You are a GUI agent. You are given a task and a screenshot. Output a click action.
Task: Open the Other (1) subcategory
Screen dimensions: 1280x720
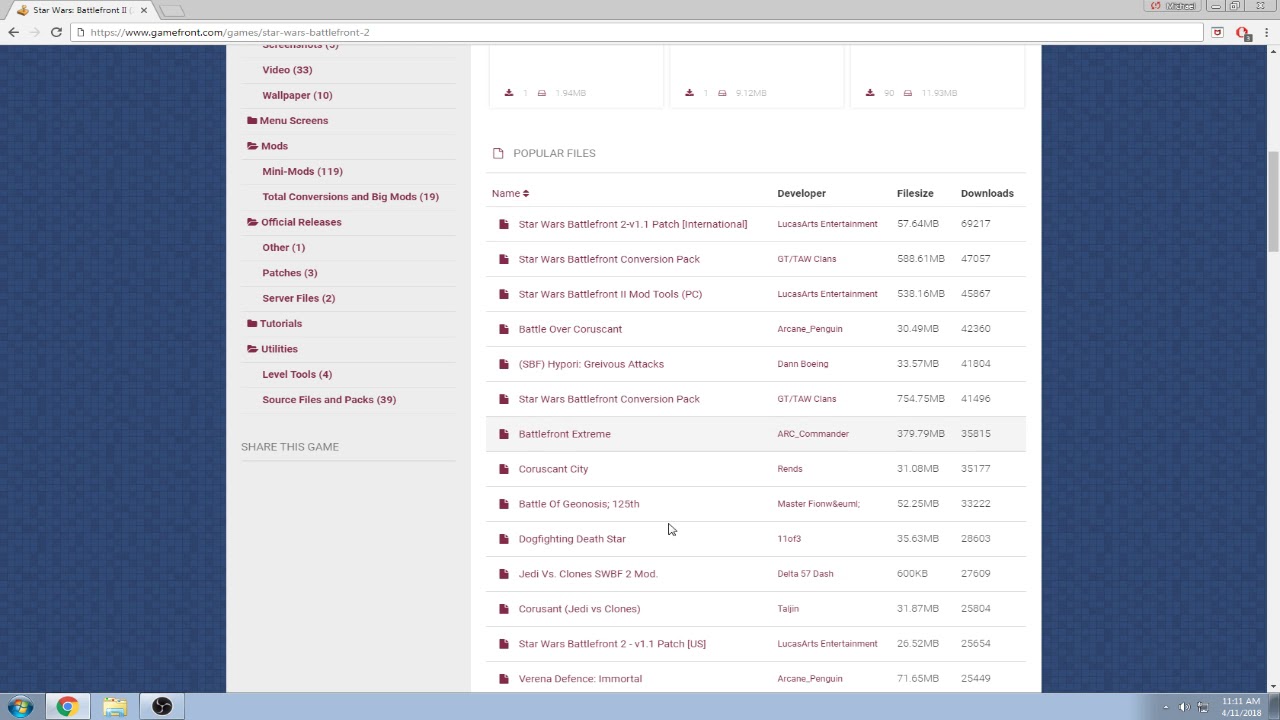click(x=284, y=247)
